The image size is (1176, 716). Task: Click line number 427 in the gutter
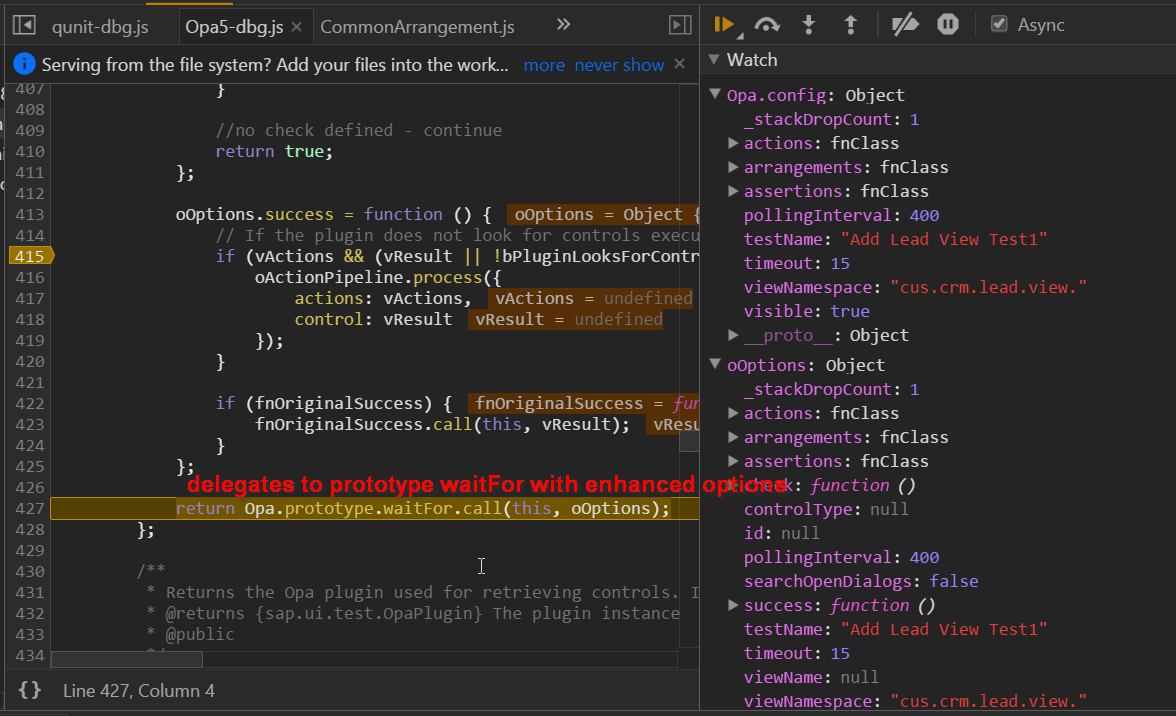pos(30,508)
